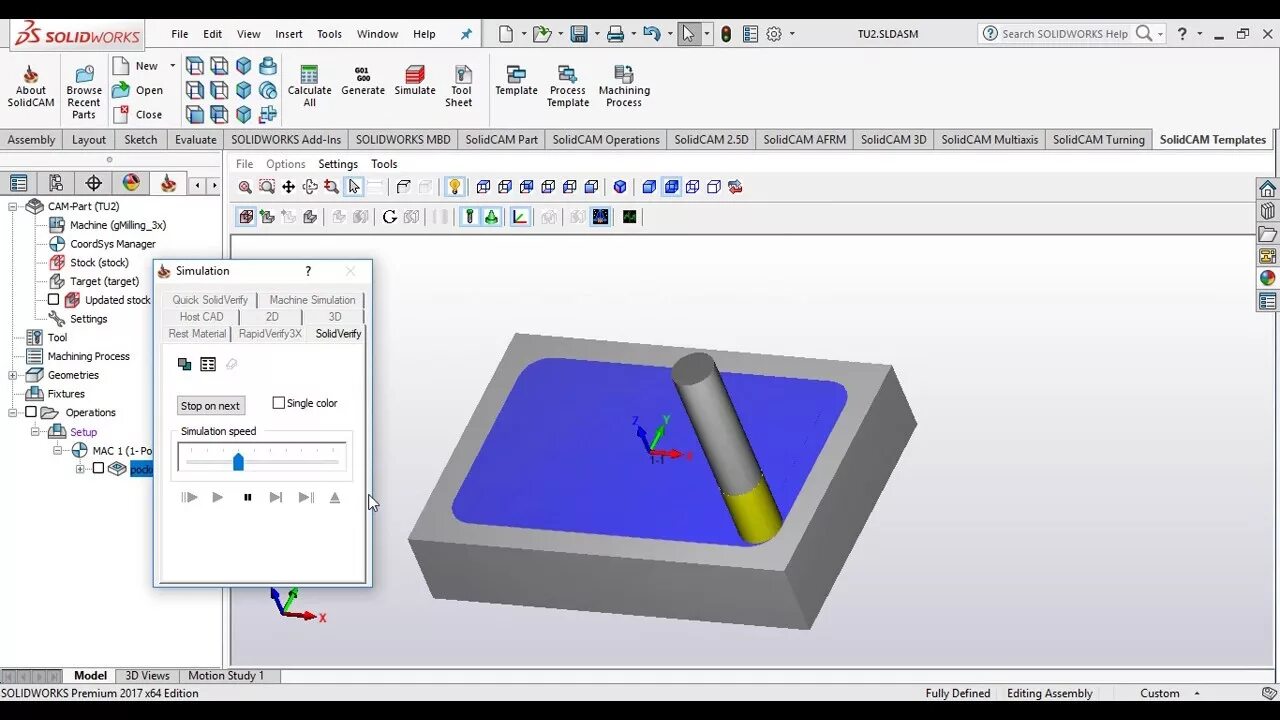Viewport: 1280px width, 720px height.
Task: Expand the highlighted pocket operation
Action: [82, 469]
